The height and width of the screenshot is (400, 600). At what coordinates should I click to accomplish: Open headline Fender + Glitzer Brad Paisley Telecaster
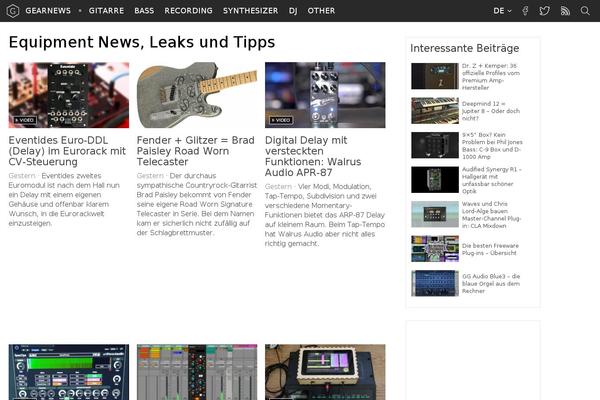click(196, 151)
